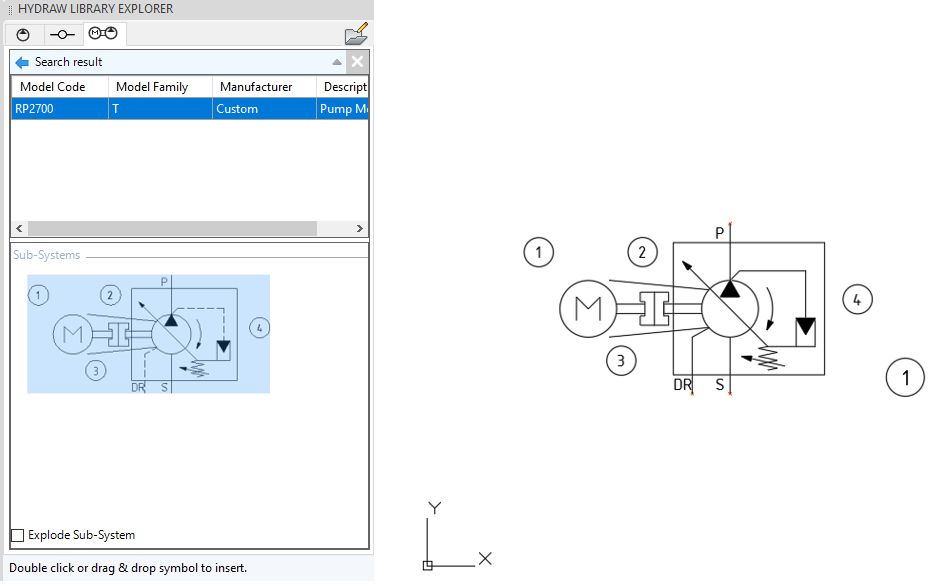The image size is (937, 584).
Task: Click the Manufacturer column header
Action: click(x=256, y=87)
